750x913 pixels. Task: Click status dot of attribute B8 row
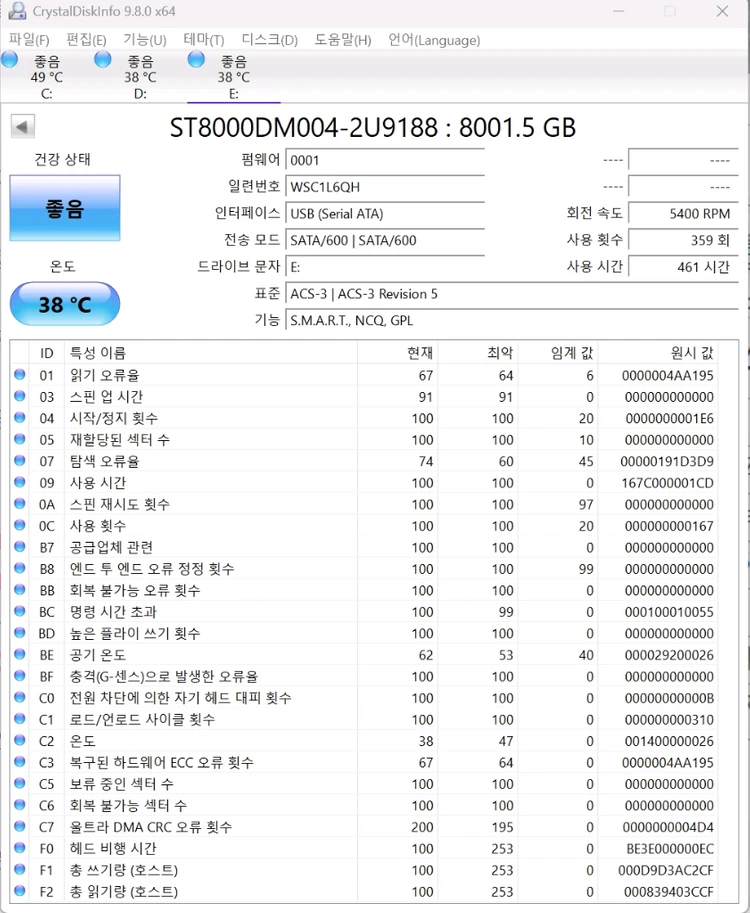[20, 568]
